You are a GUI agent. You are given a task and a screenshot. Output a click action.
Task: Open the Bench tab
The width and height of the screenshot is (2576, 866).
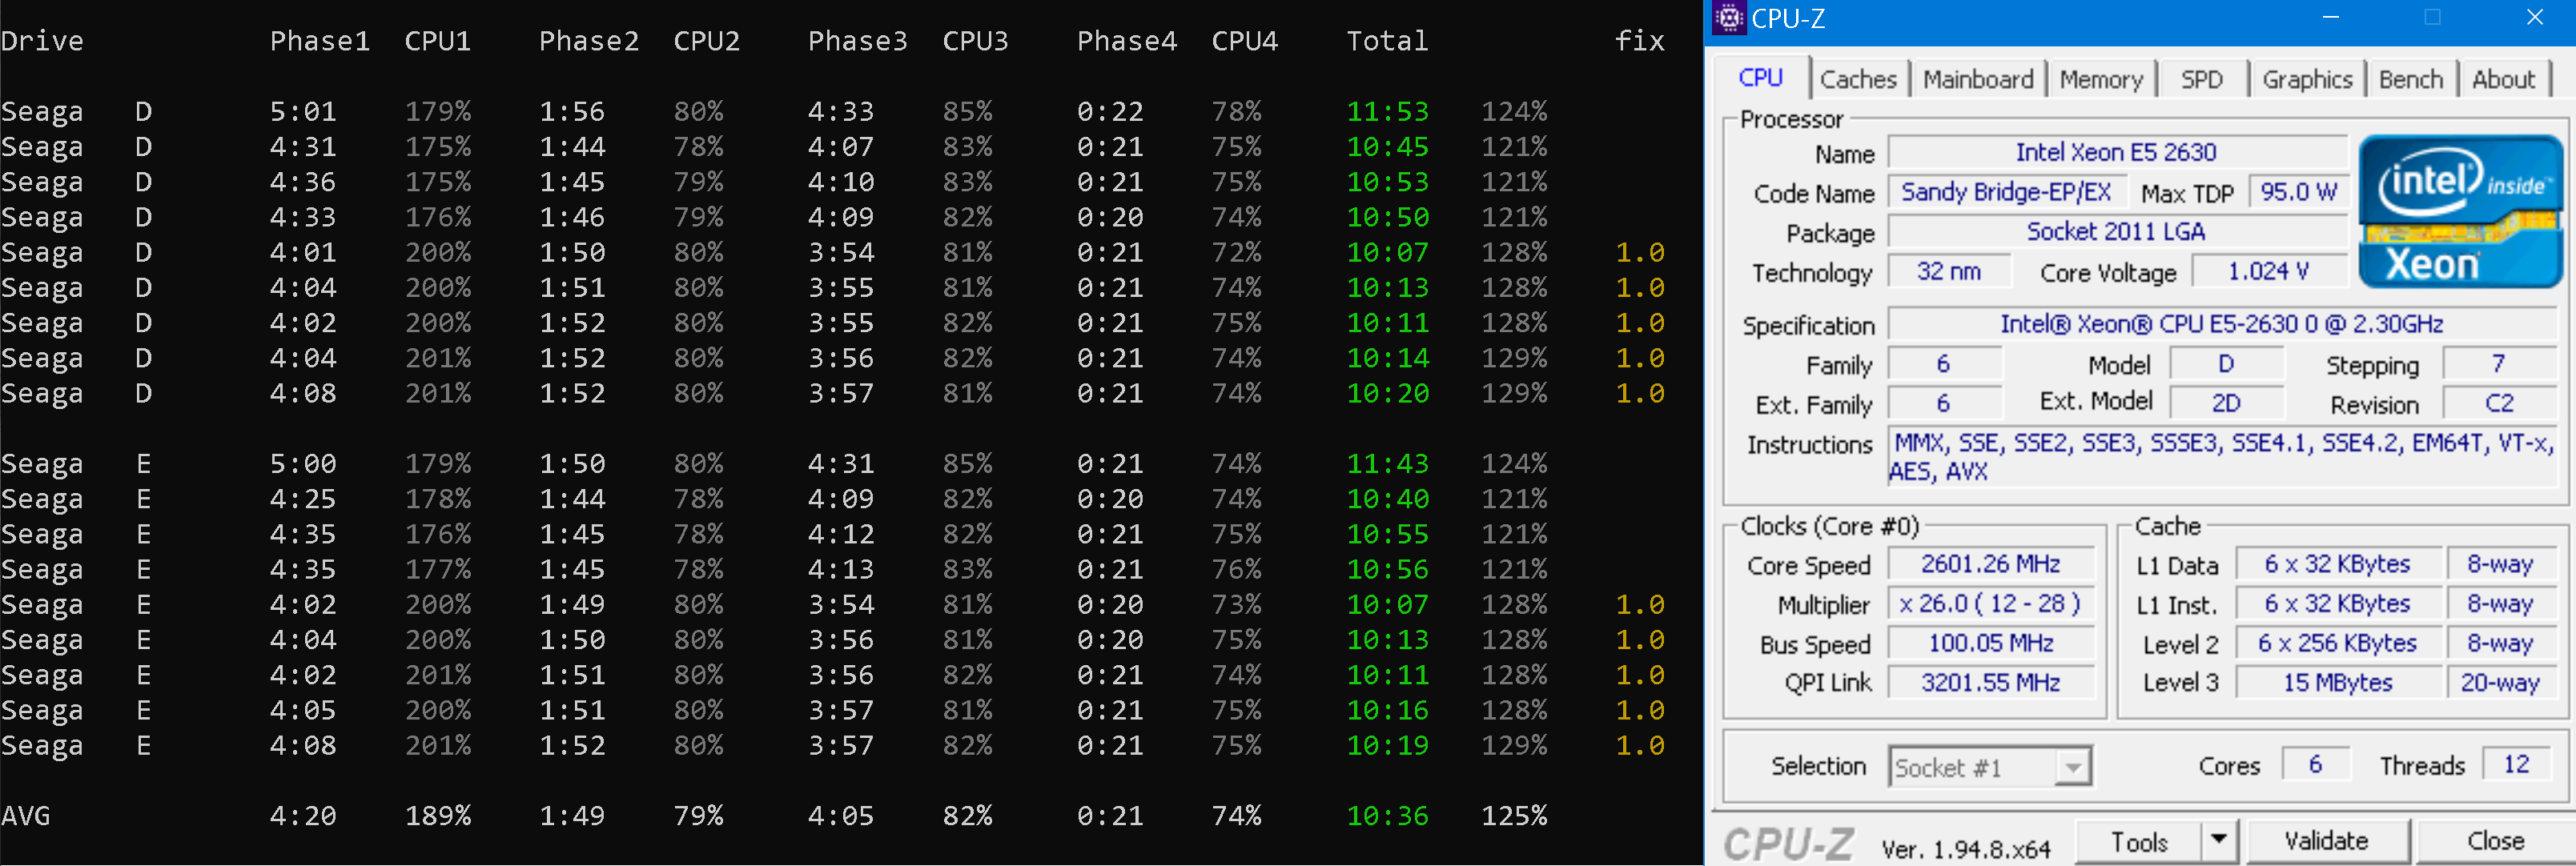pos(2410,79)
